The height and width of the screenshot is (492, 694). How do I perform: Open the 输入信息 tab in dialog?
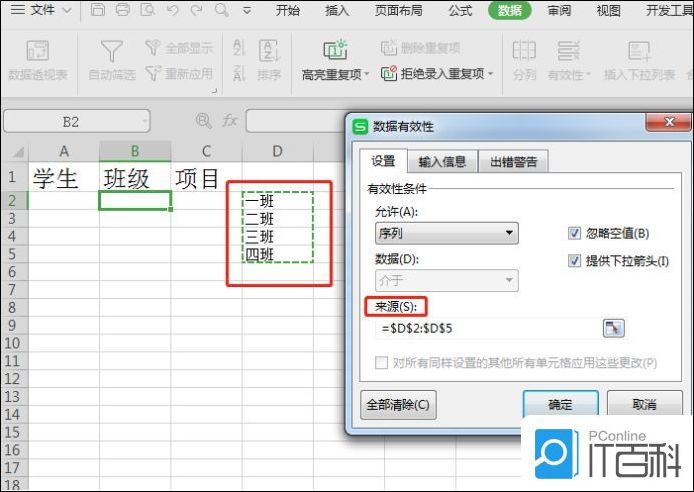(442, 162)
